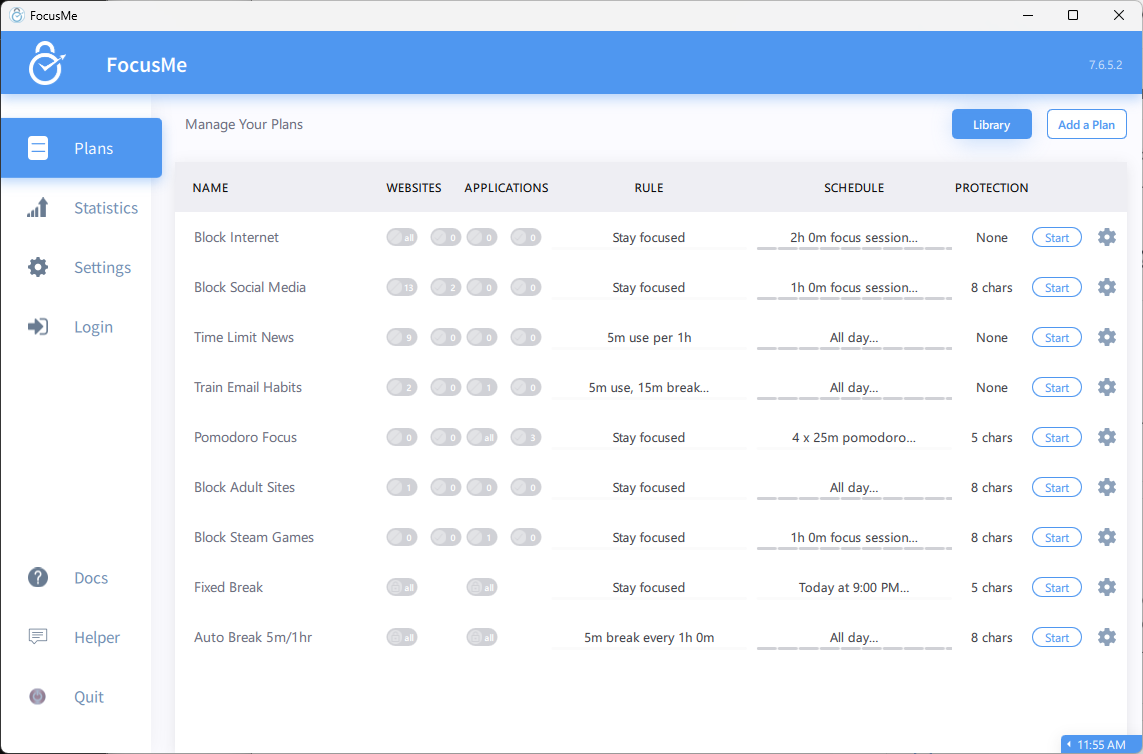Toggle the '1' applications pill for Block Steam Games
Image resolution: width=1143 pixels, height=754 pixels.
click(x=482, y=537)
